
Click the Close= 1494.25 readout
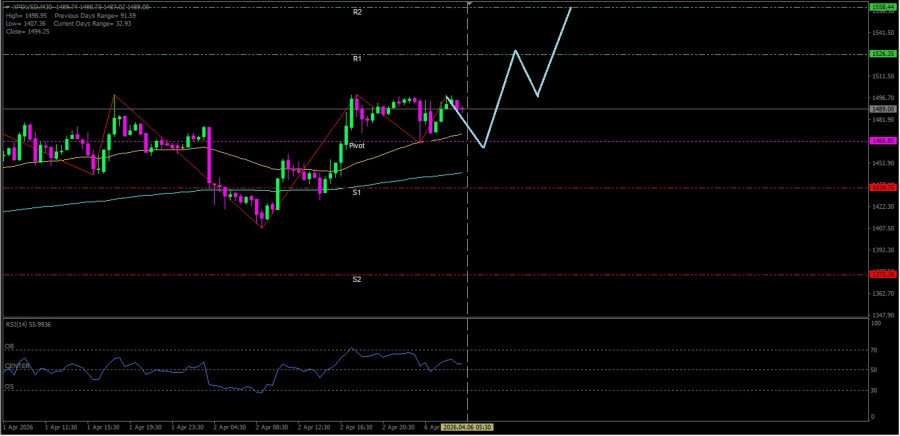tap(27, 32)
